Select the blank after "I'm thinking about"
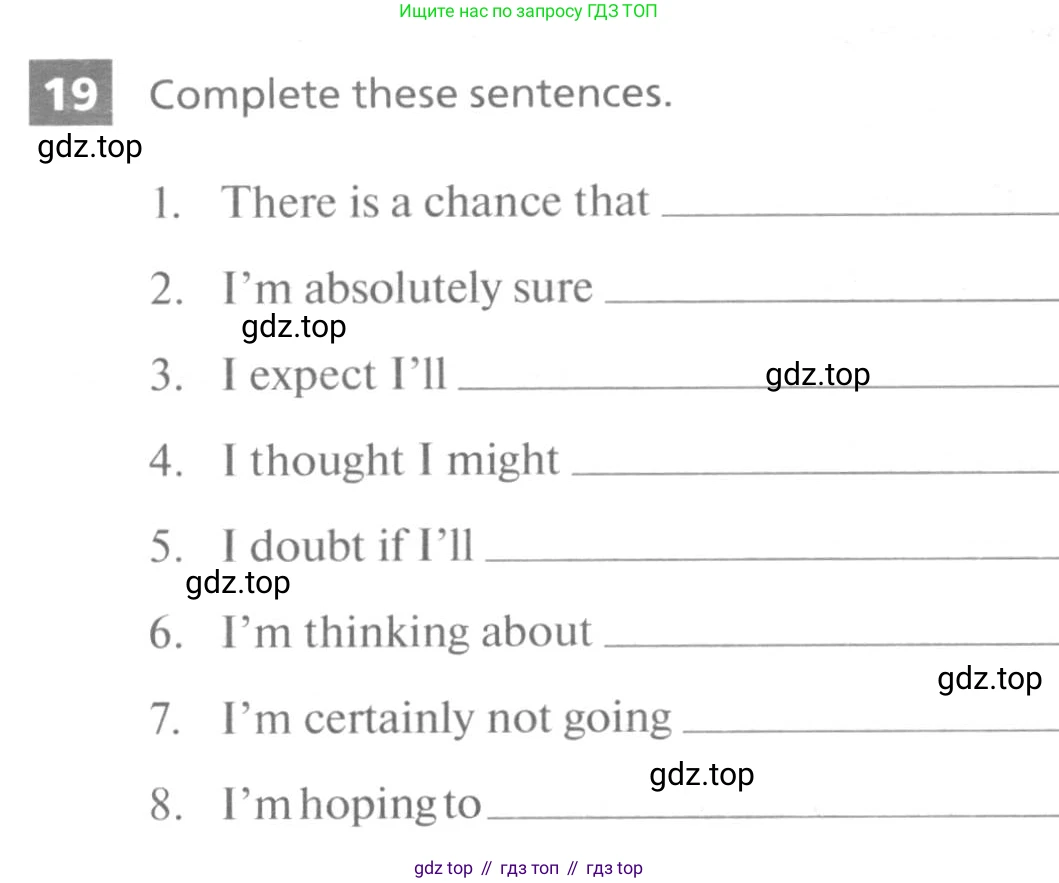 [x=830, y=642]
